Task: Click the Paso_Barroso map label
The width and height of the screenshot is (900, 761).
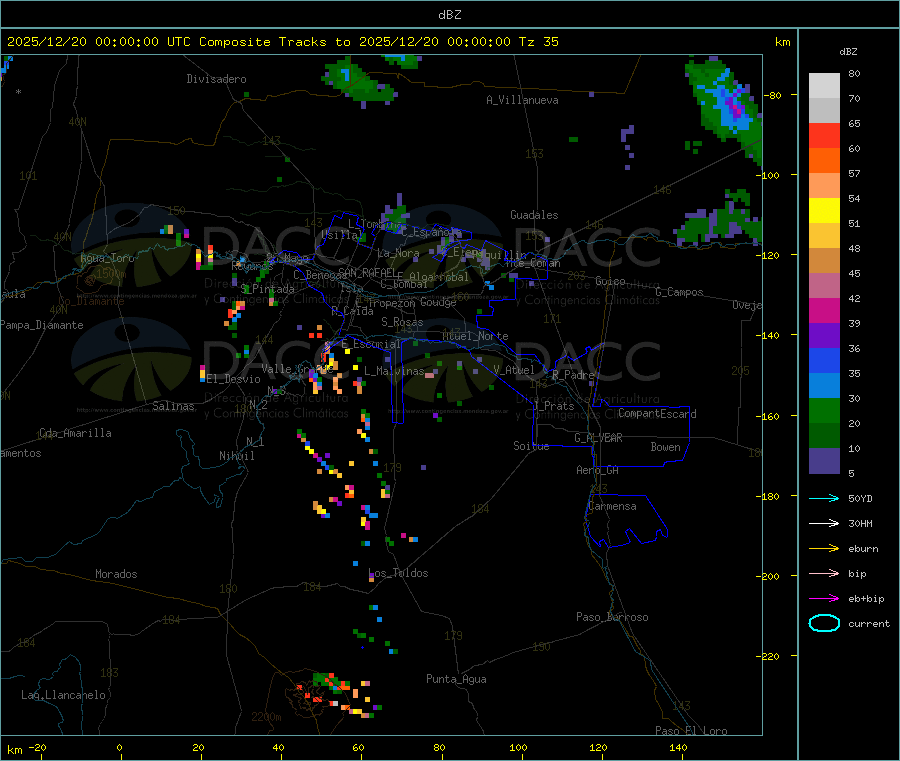Action: click(x=612, y=617)
